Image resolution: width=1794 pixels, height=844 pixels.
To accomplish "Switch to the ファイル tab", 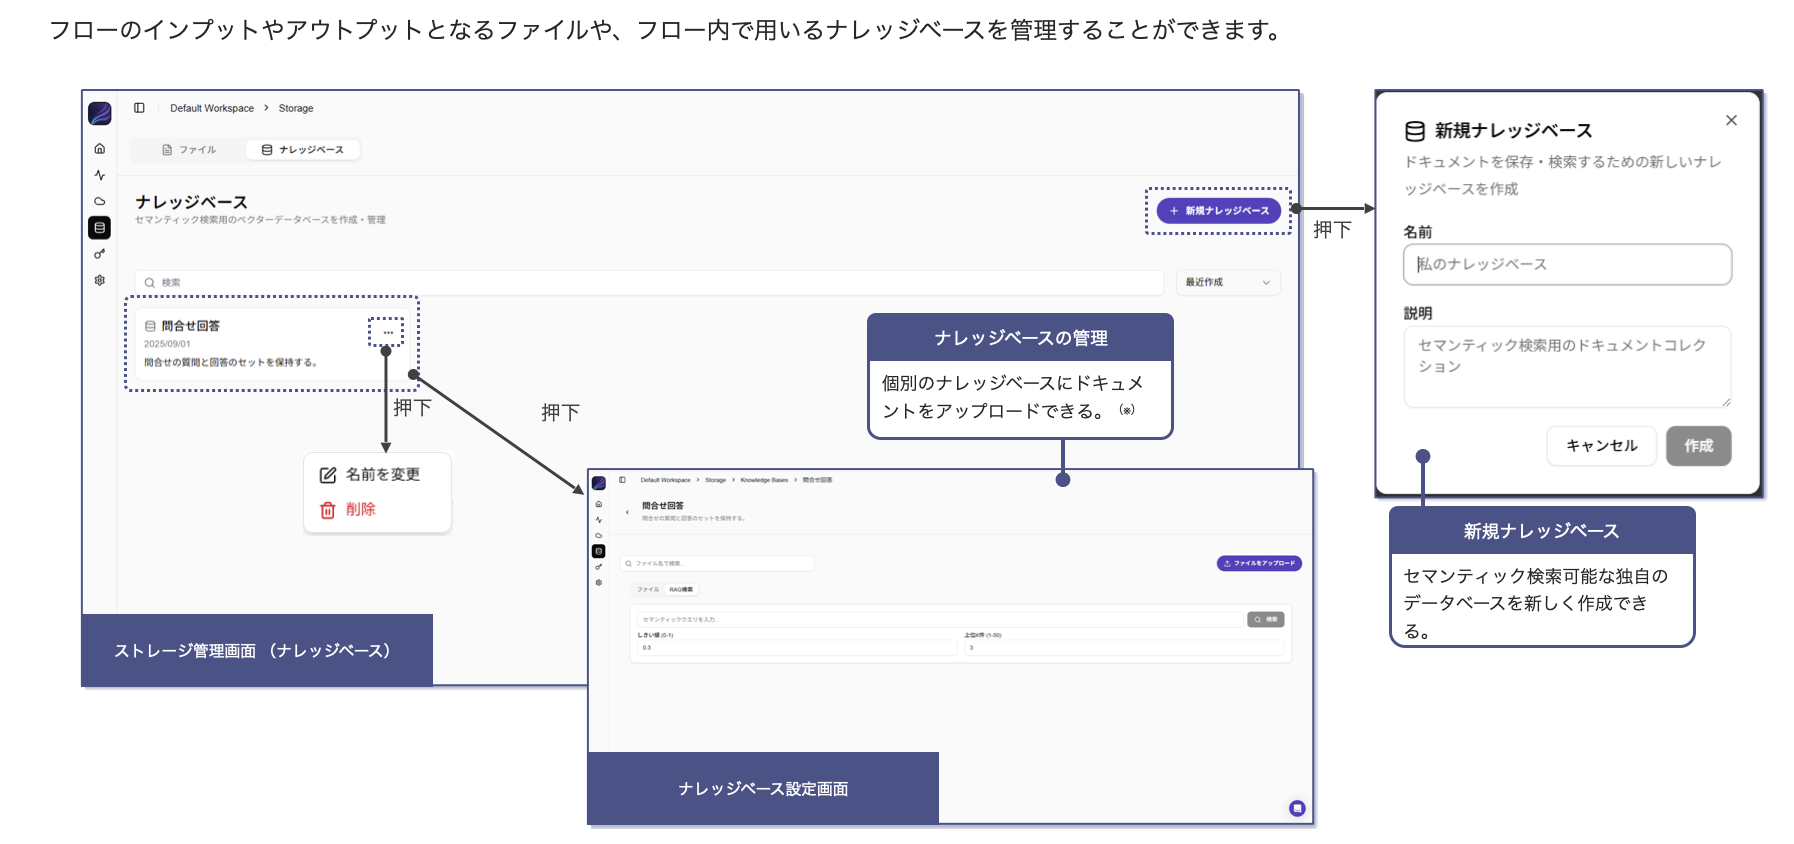I will click(x=189, y=150).
